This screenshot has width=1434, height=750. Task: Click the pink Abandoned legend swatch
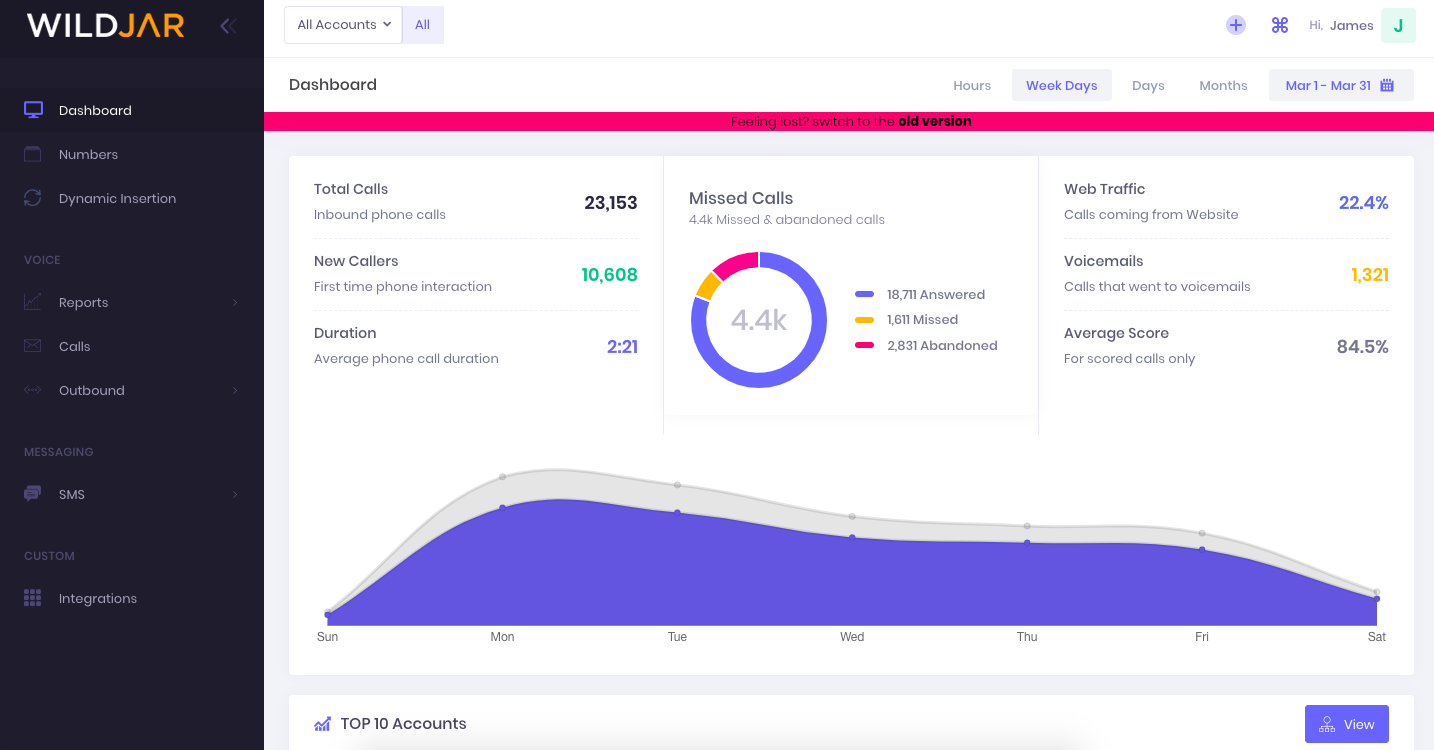[865, 345]
